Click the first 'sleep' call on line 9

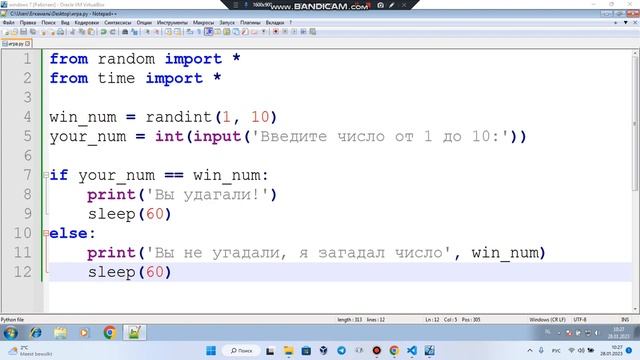(111, 214)
